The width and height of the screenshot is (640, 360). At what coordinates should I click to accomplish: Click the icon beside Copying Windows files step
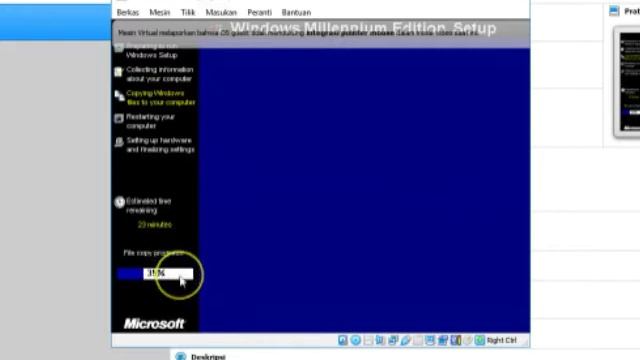coord(119,96)
